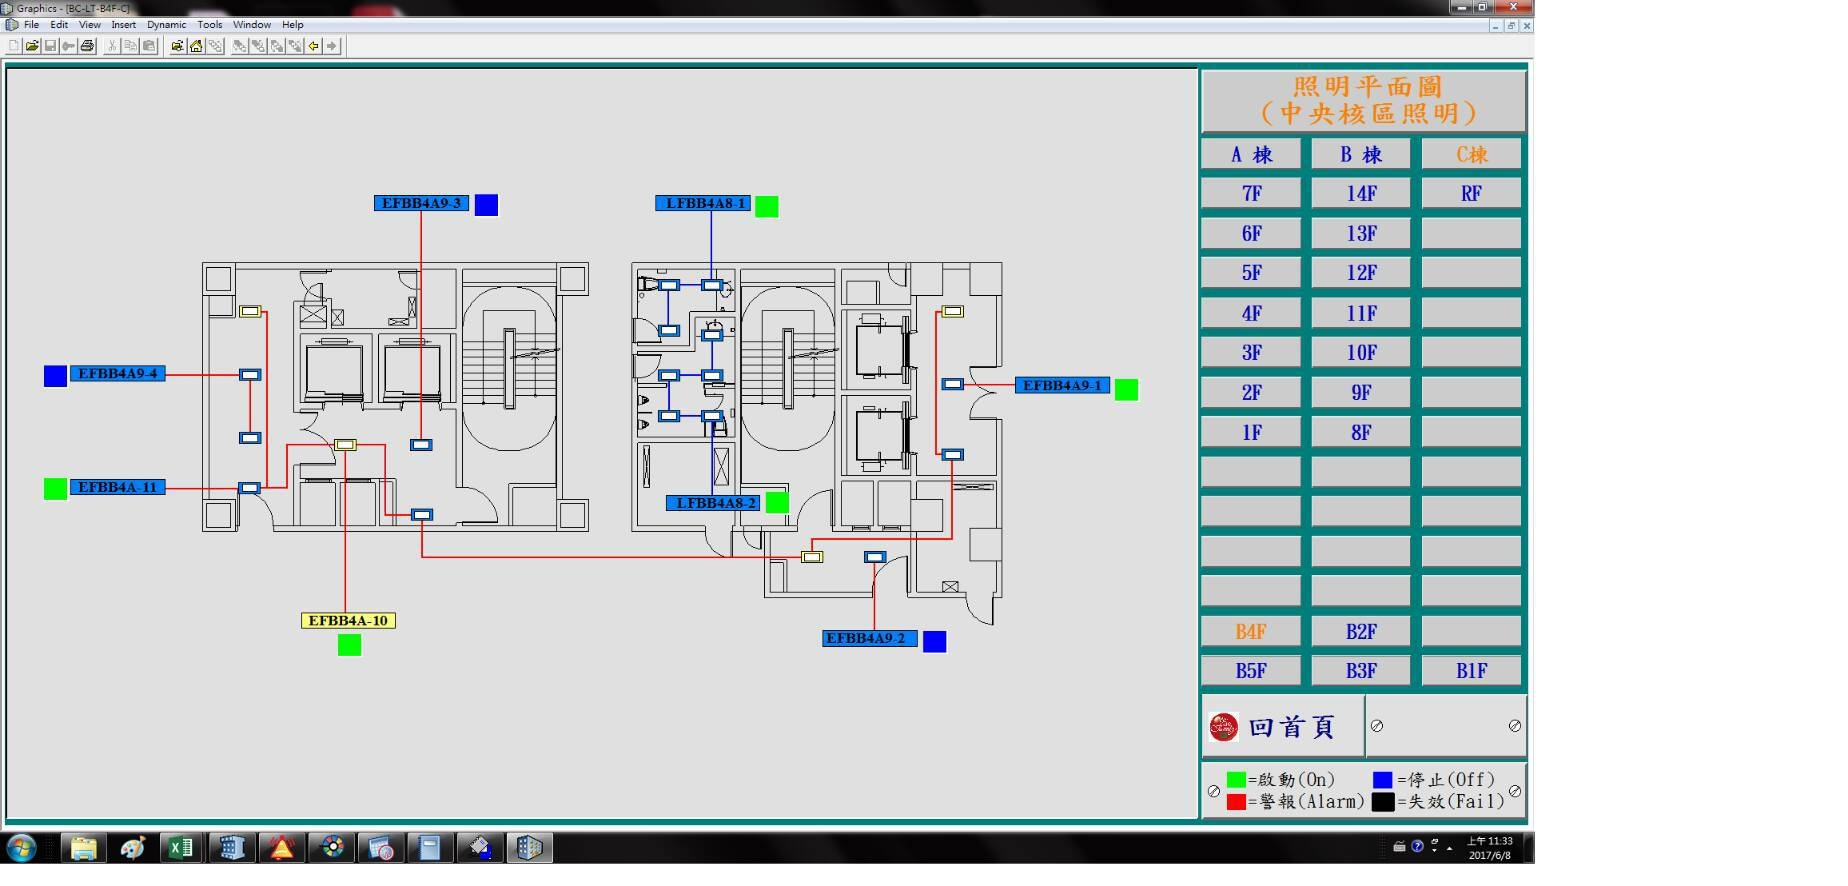
Task: Open Excel from the taskbar
Action: tap(181, 848)
